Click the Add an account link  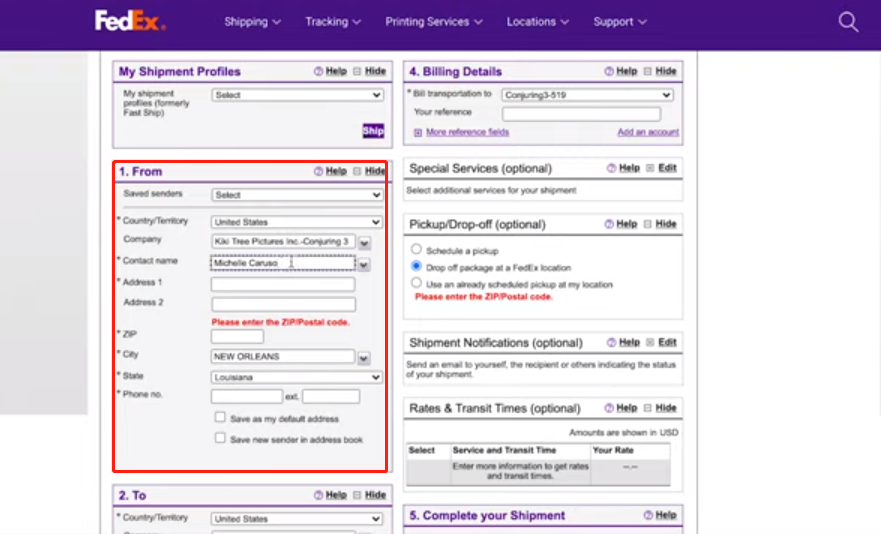tap(648, 132)
